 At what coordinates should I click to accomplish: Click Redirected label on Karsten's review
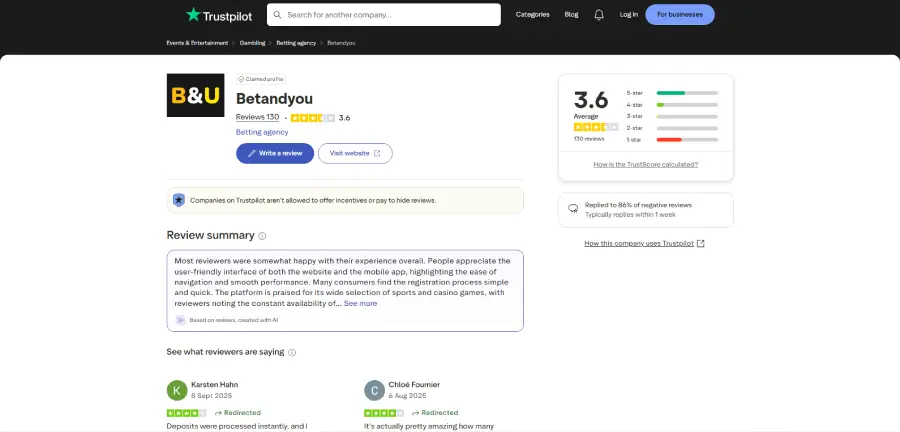pyautogui.click(x=238, y=413)
